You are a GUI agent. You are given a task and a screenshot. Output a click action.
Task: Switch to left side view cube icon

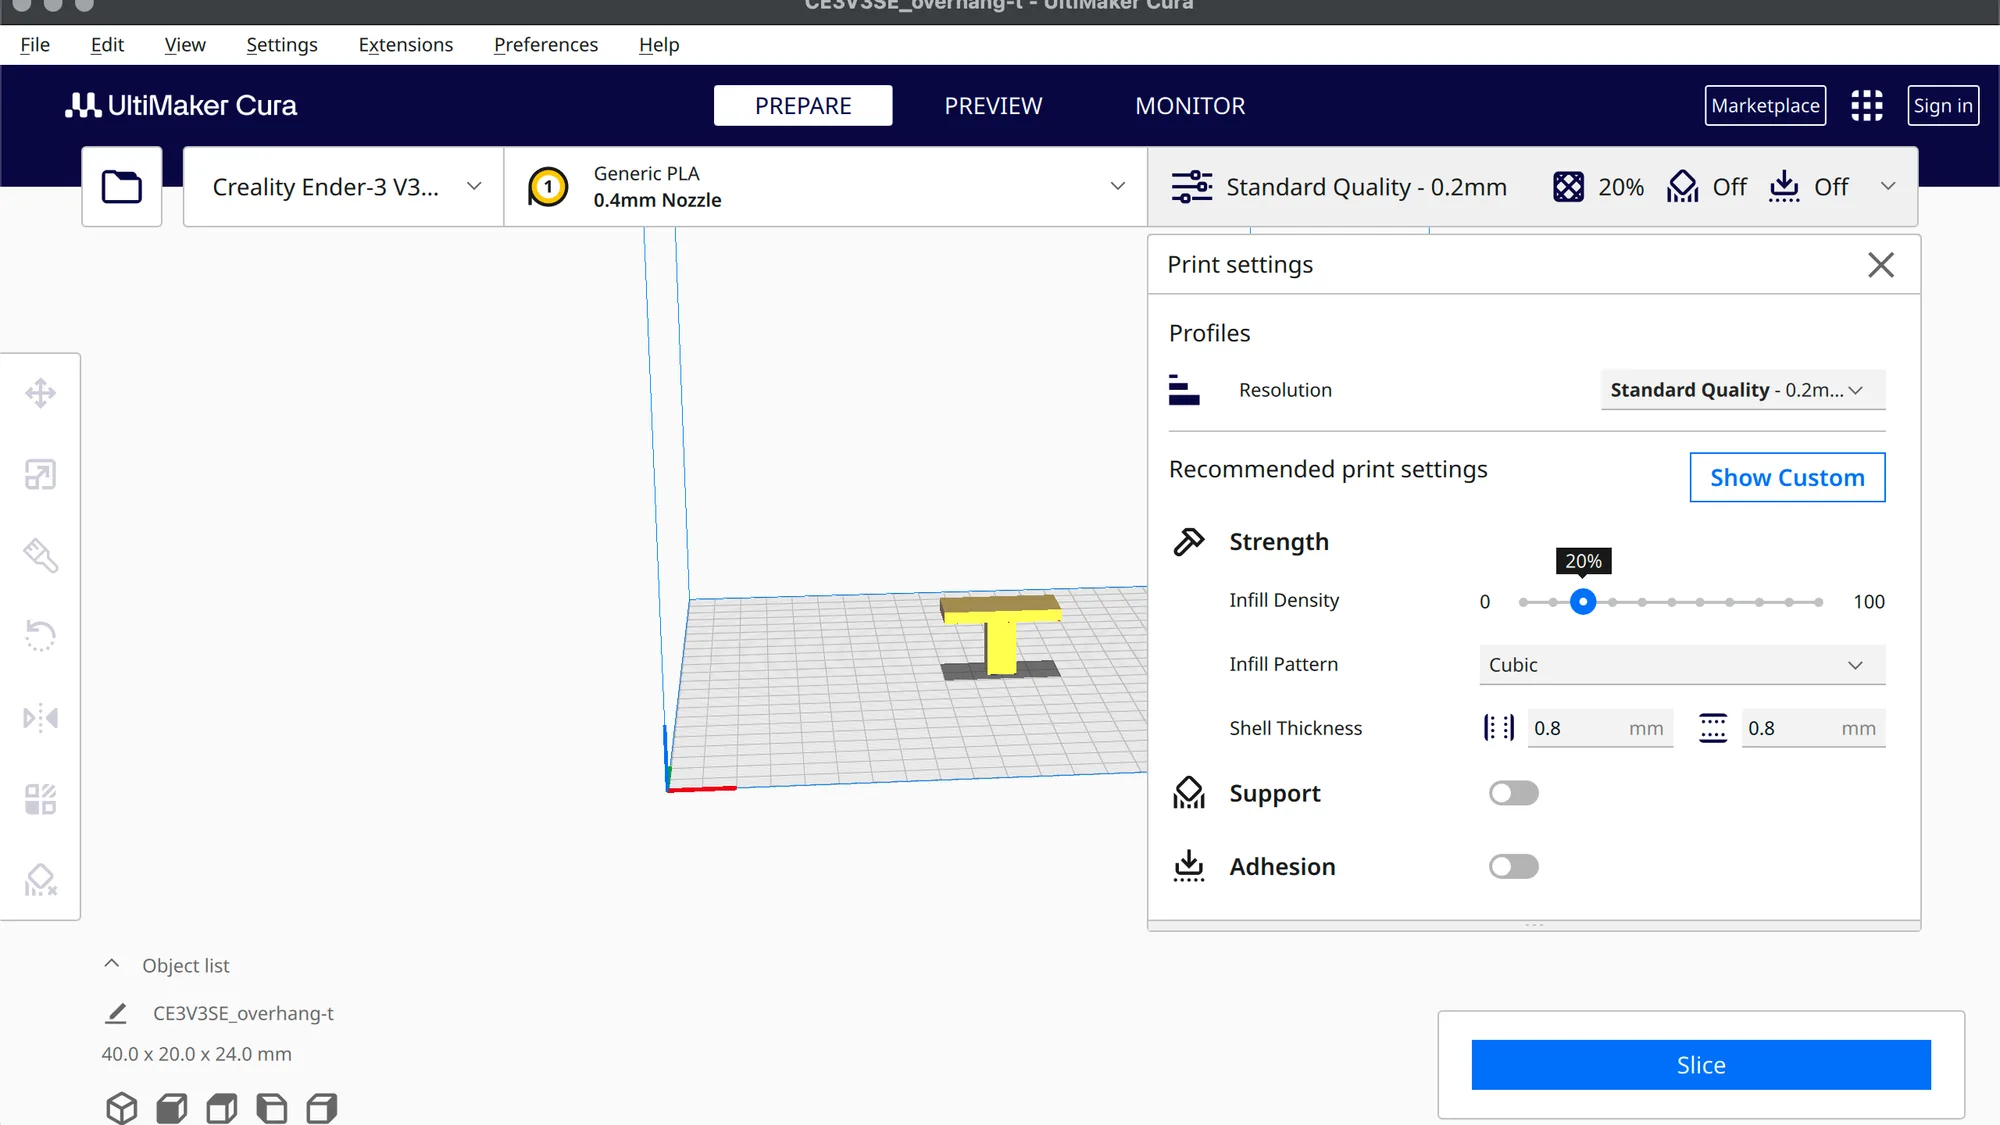point(272,1108)
